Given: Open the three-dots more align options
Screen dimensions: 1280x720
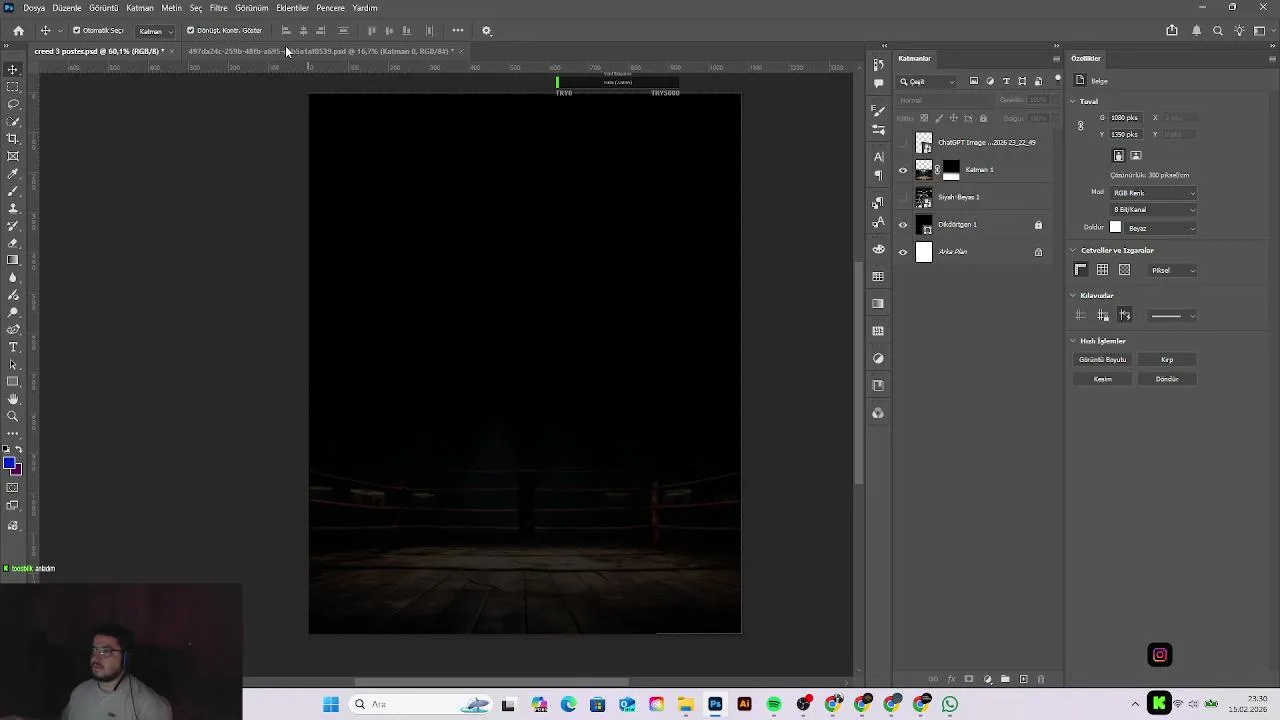Looking at the screenshot, I should (458, 31).
